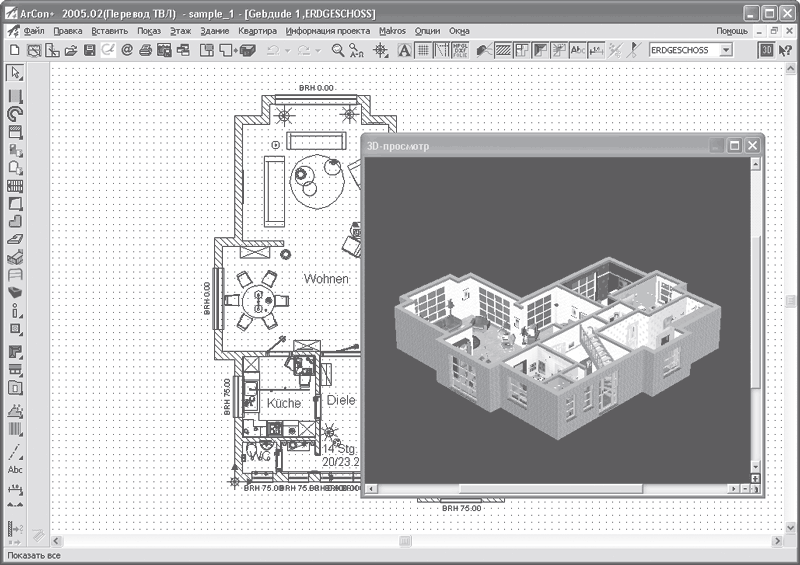The height and width of the screenshot is (565, 800).
Task: Expand the undo history dropdown arrow
Action: 287,49
